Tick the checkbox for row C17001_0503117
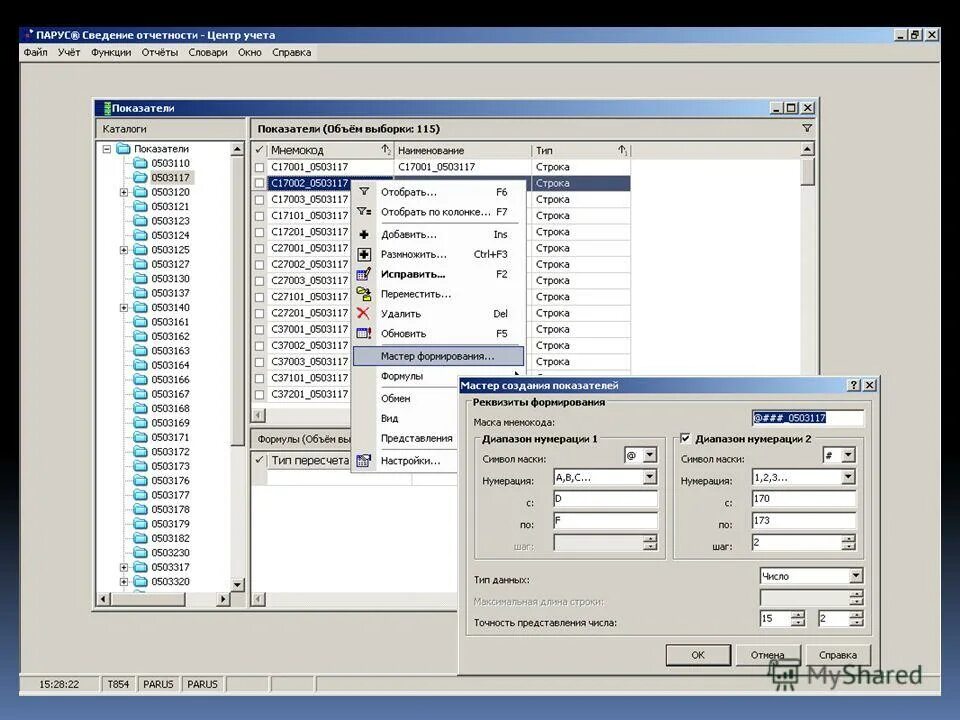960x720 pixels. pos(260,167)
